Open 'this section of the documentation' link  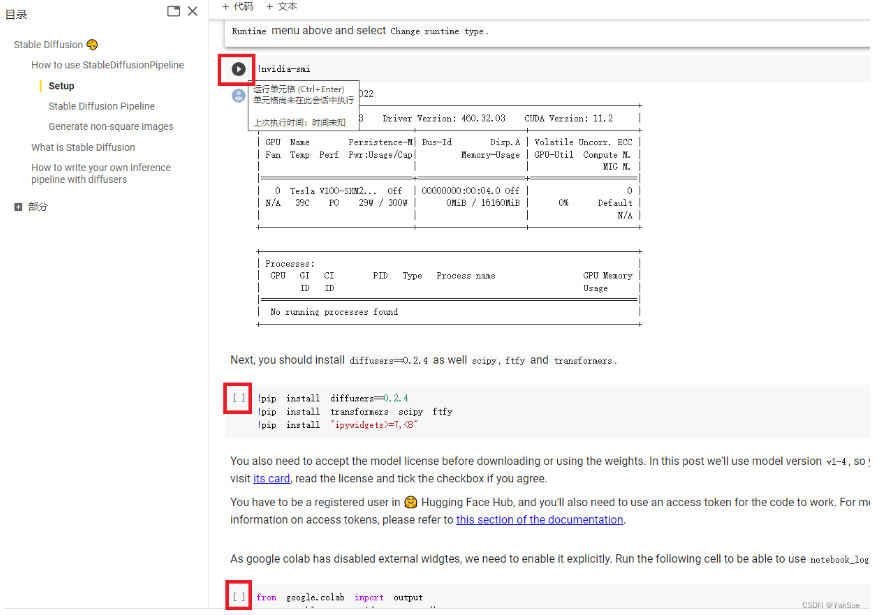click(x=540, y=520)
